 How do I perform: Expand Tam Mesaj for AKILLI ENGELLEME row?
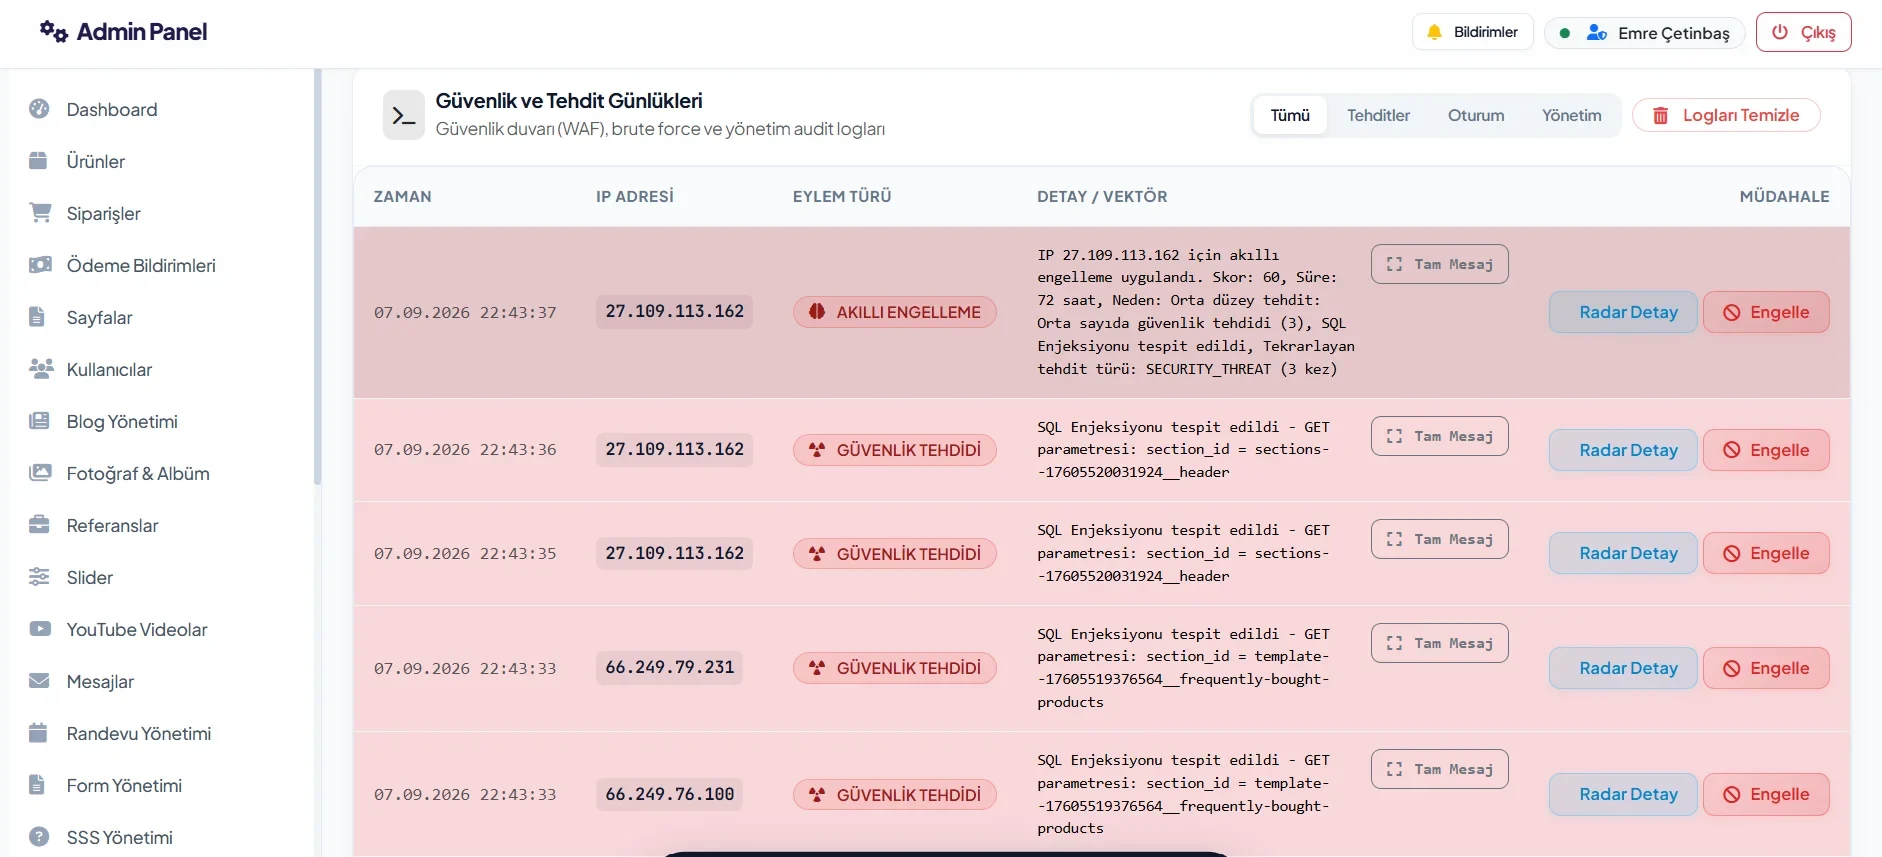(1439, 264)
